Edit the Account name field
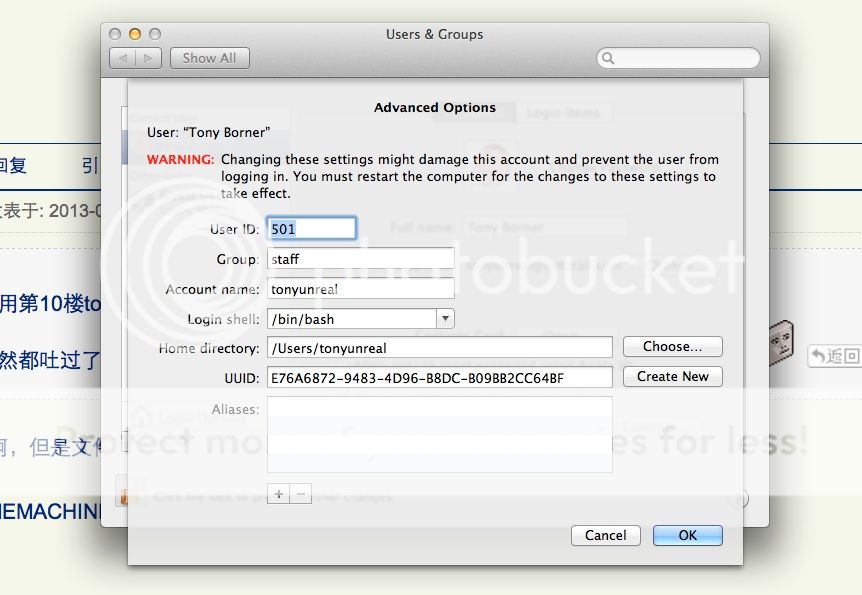Screen dimensions: 862x595 point(361,289)
